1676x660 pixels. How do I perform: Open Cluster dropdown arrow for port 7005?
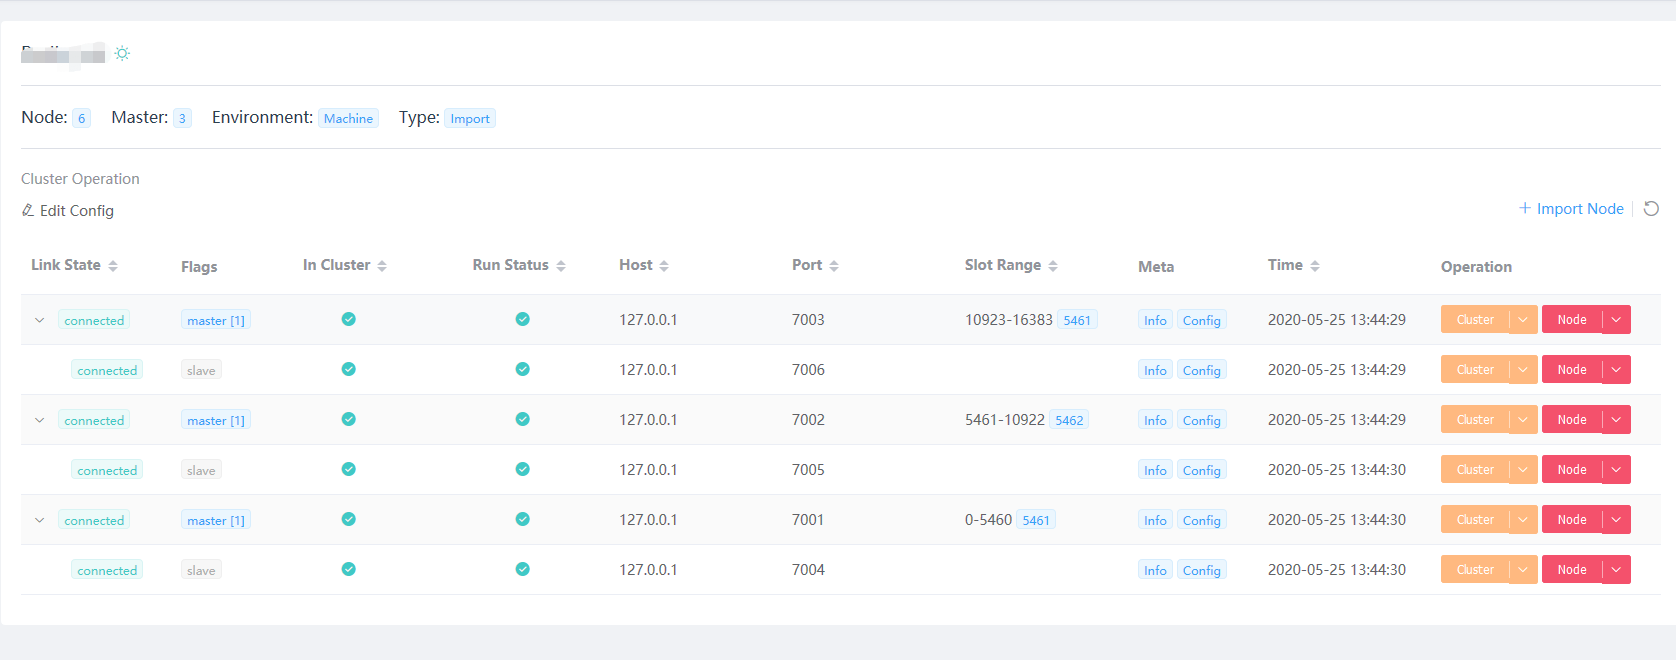click(1523, 470)
